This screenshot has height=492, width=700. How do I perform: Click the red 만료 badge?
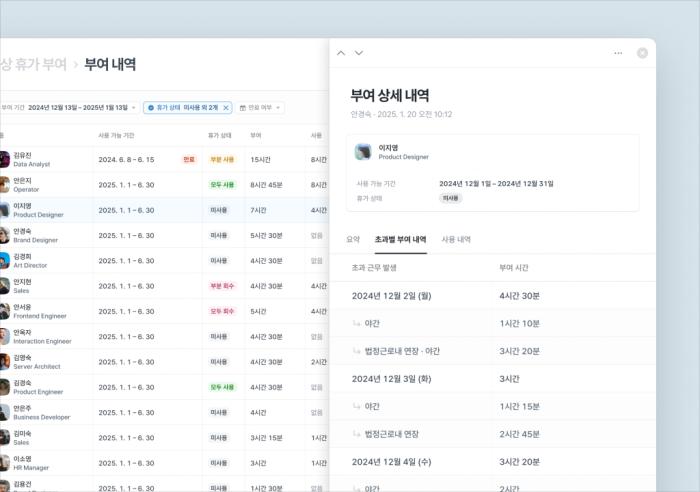[x=189, y=159]
